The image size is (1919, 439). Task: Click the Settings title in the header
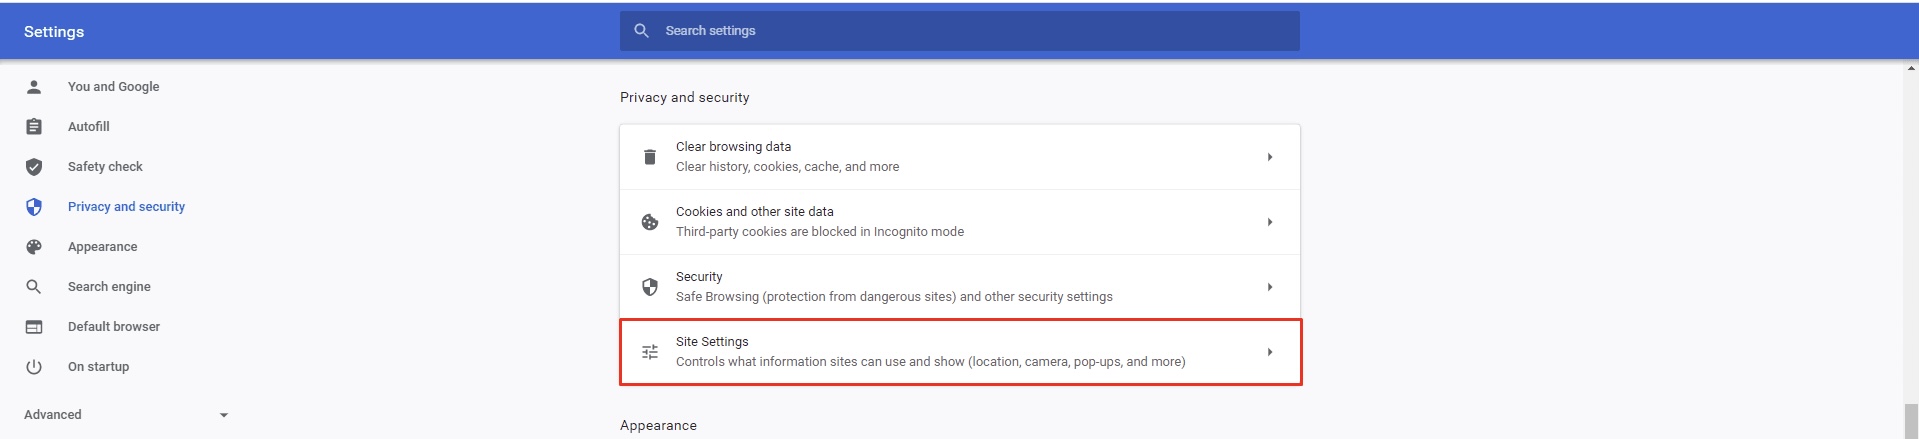(54, 32)
